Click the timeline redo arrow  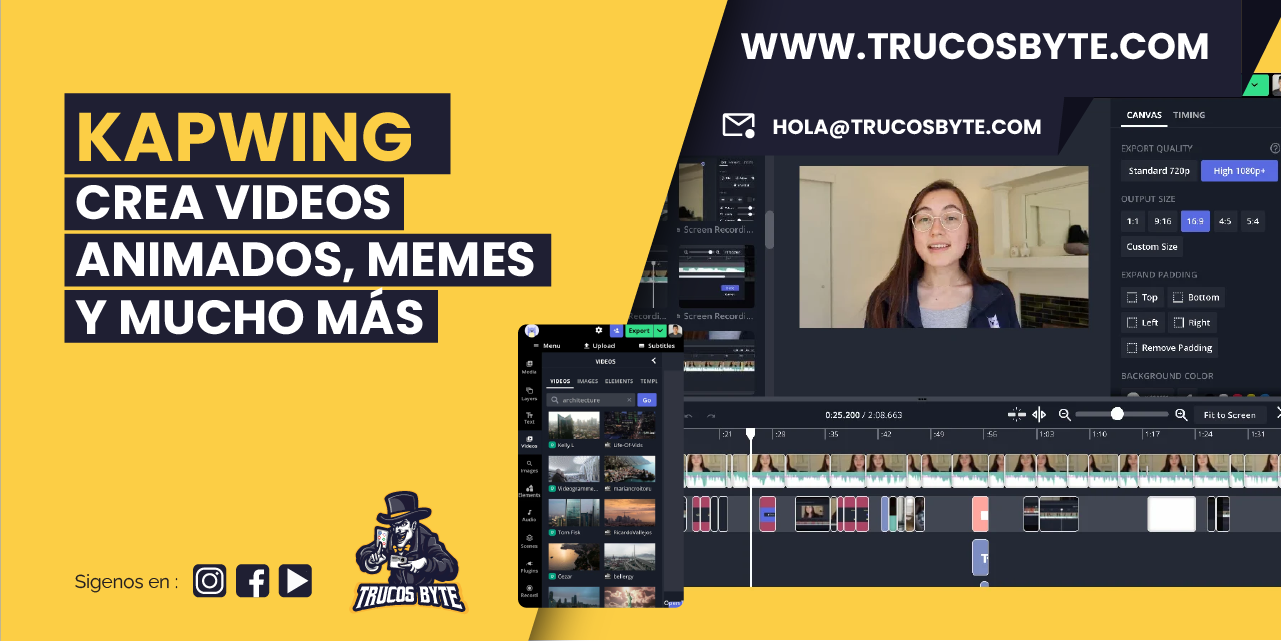coord(711,416)
